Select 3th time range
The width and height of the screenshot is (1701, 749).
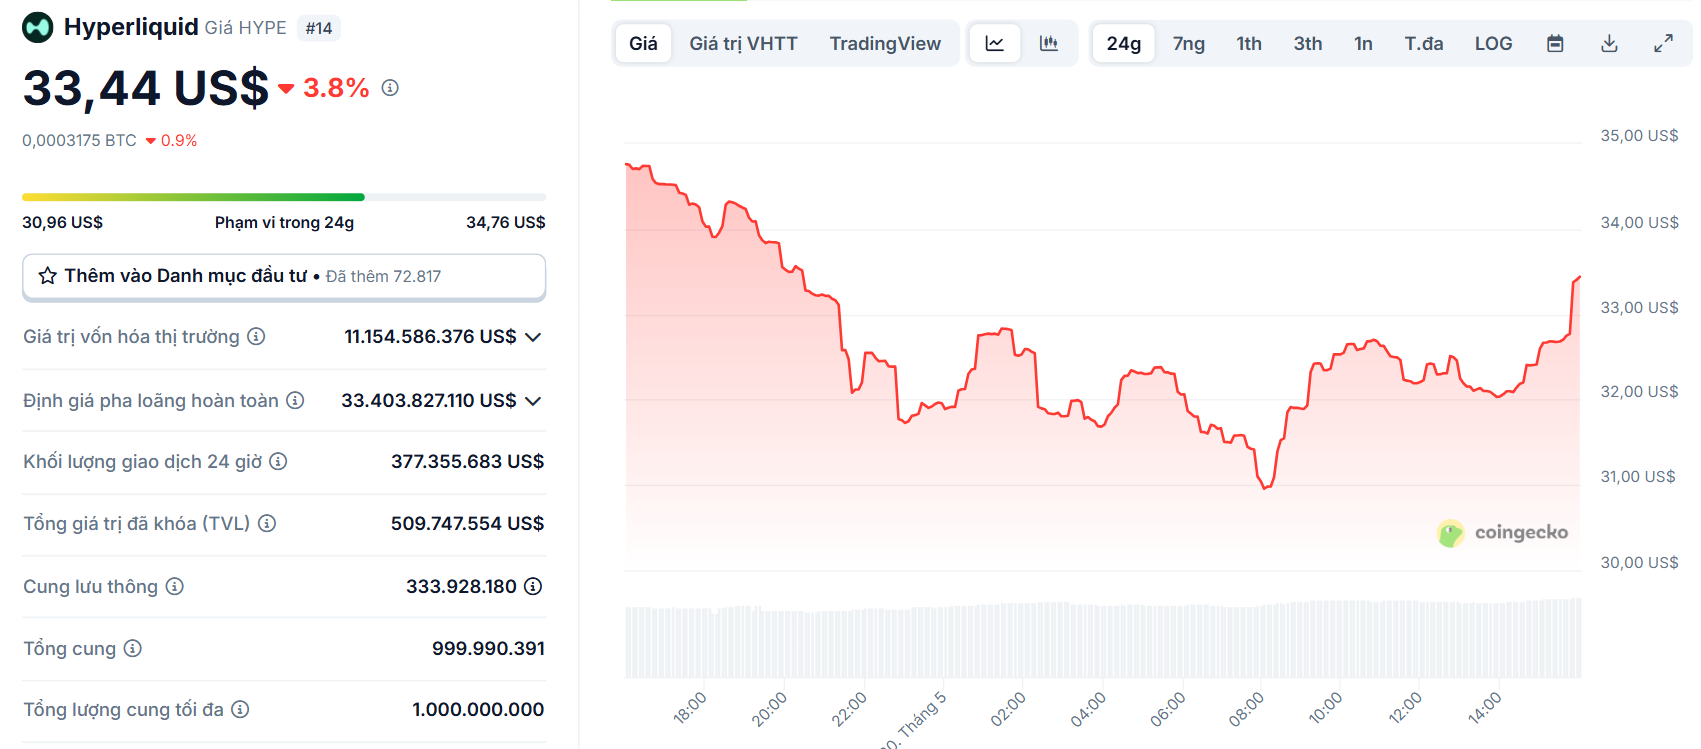point(1308,43)
